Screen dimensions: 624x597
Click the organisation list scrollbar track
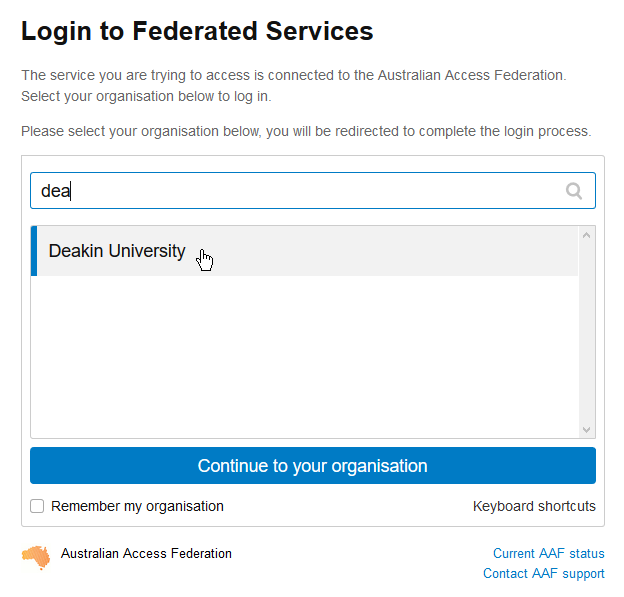pos(587,332)
